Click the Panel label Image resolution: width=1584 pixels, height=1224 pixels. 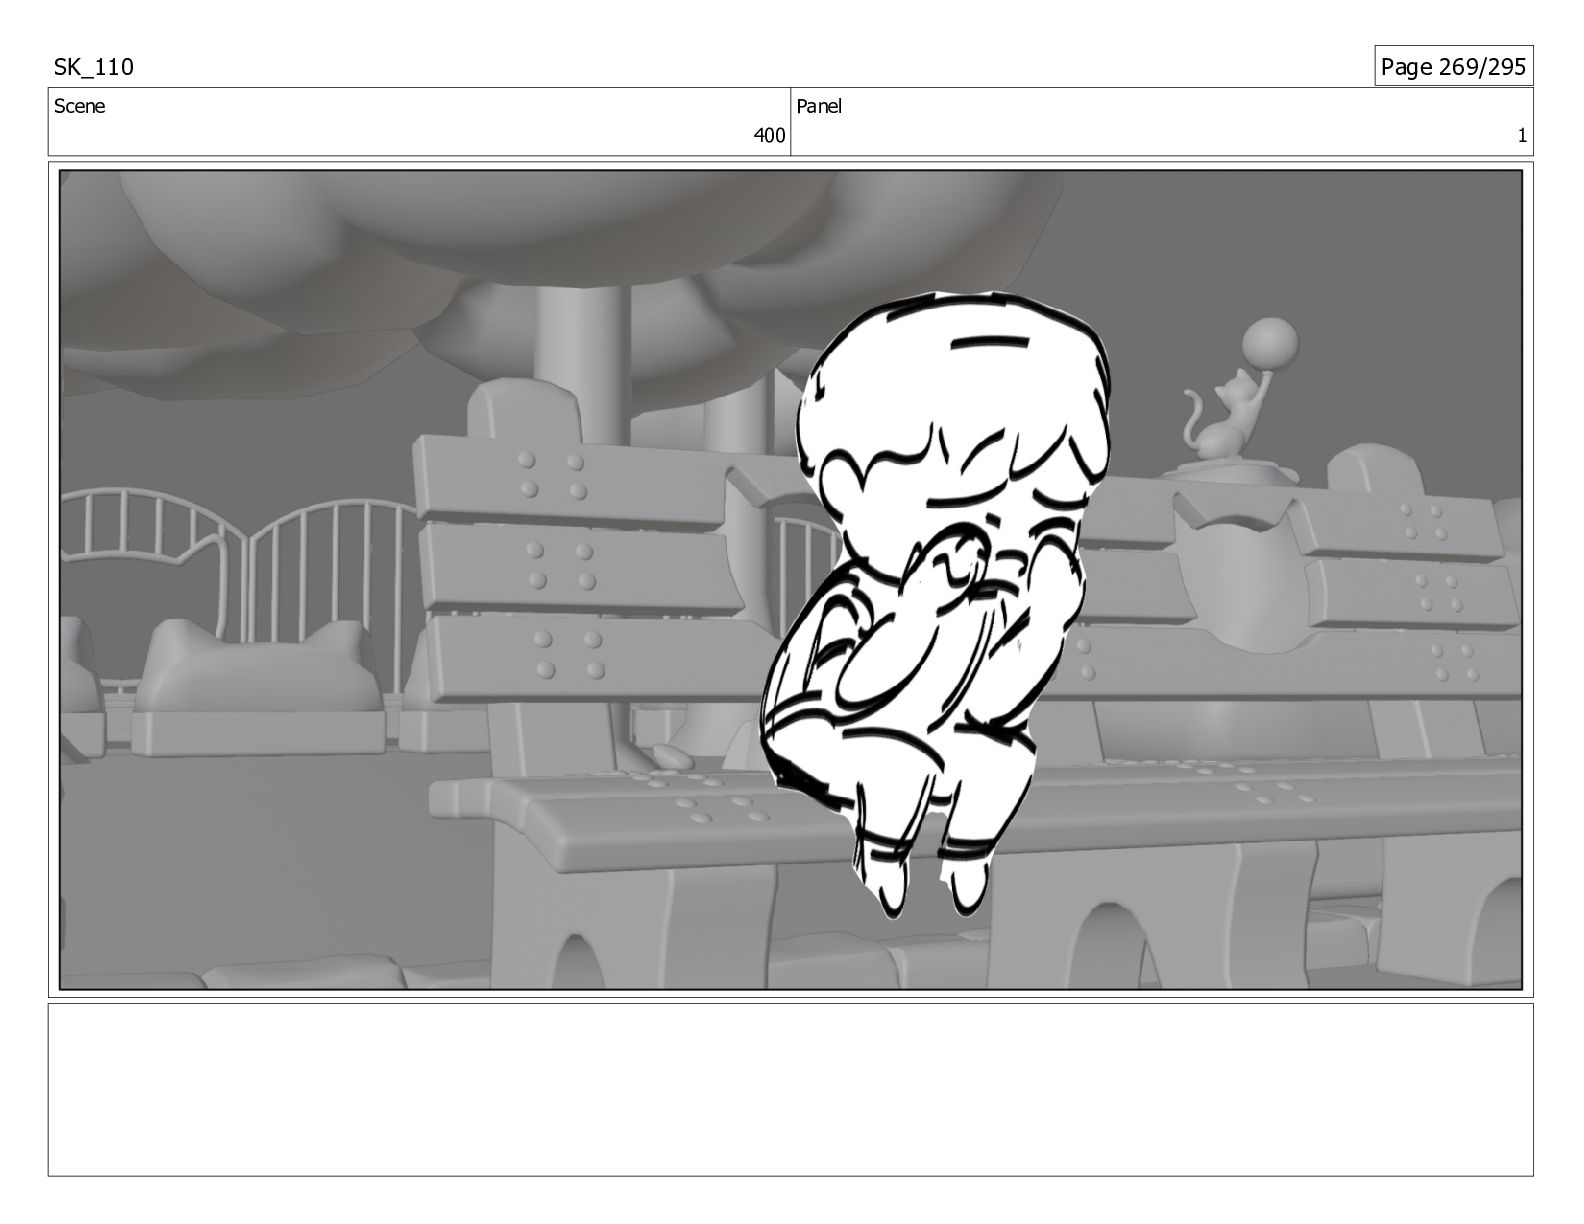coord(819,106)
